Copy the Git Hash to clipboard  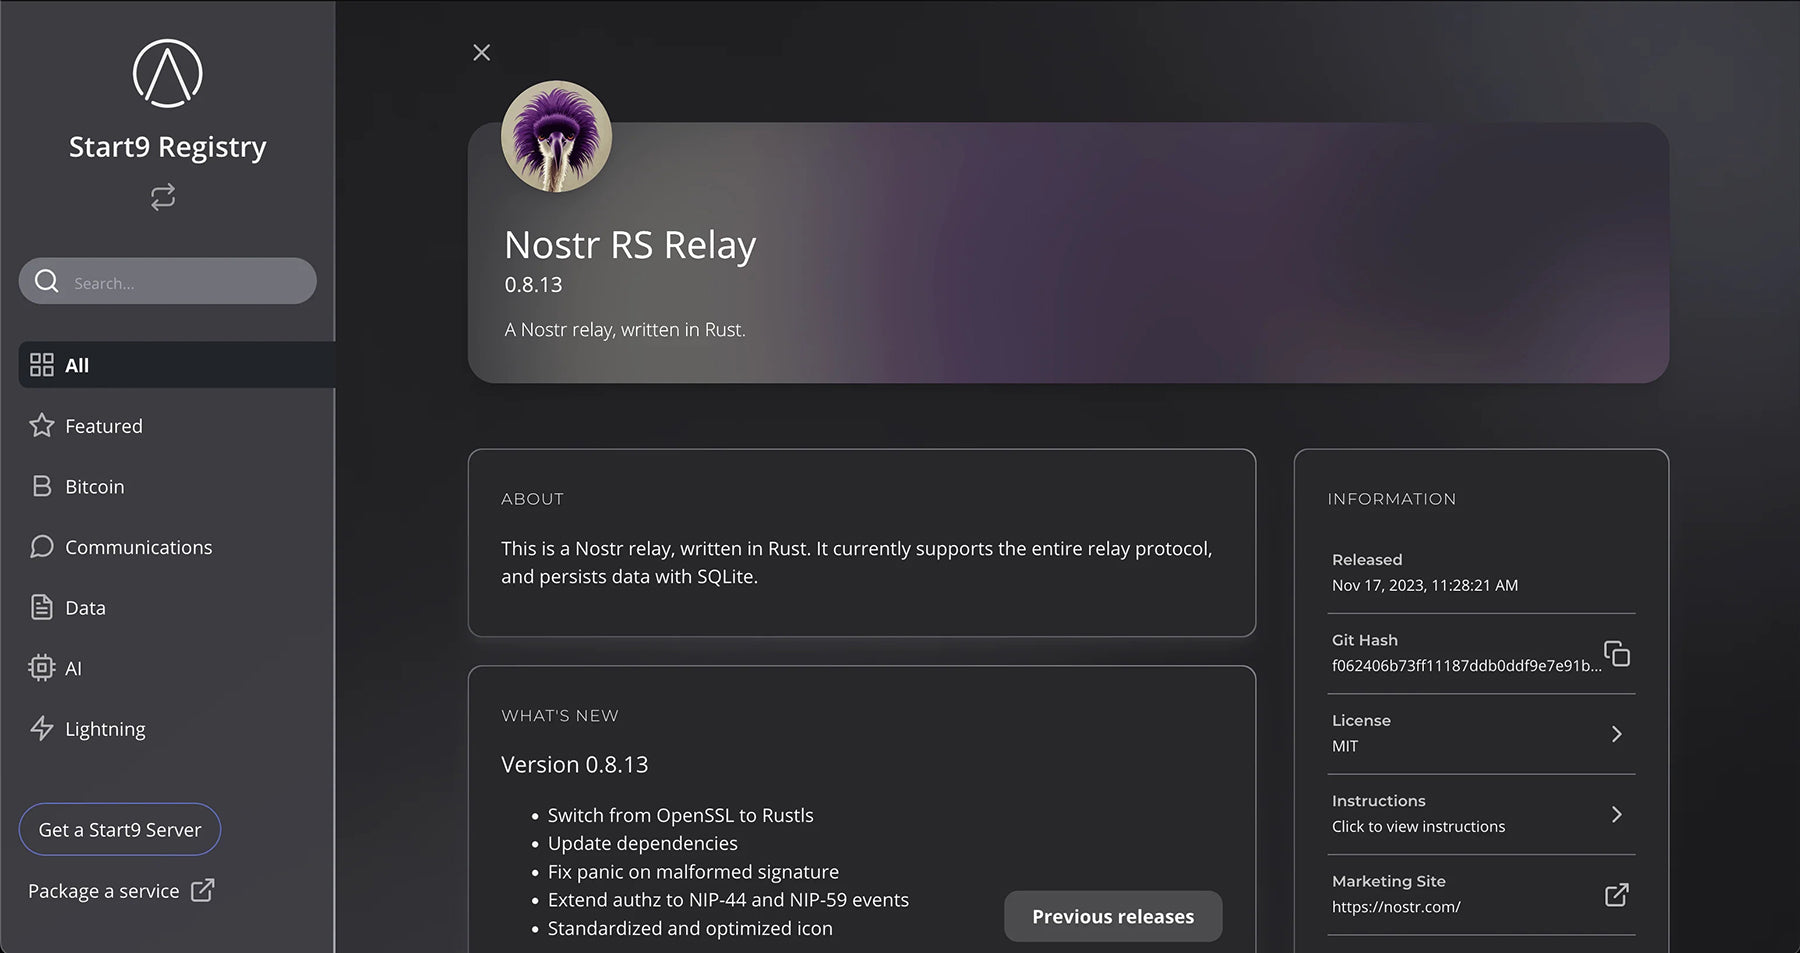pos(1616,654)
